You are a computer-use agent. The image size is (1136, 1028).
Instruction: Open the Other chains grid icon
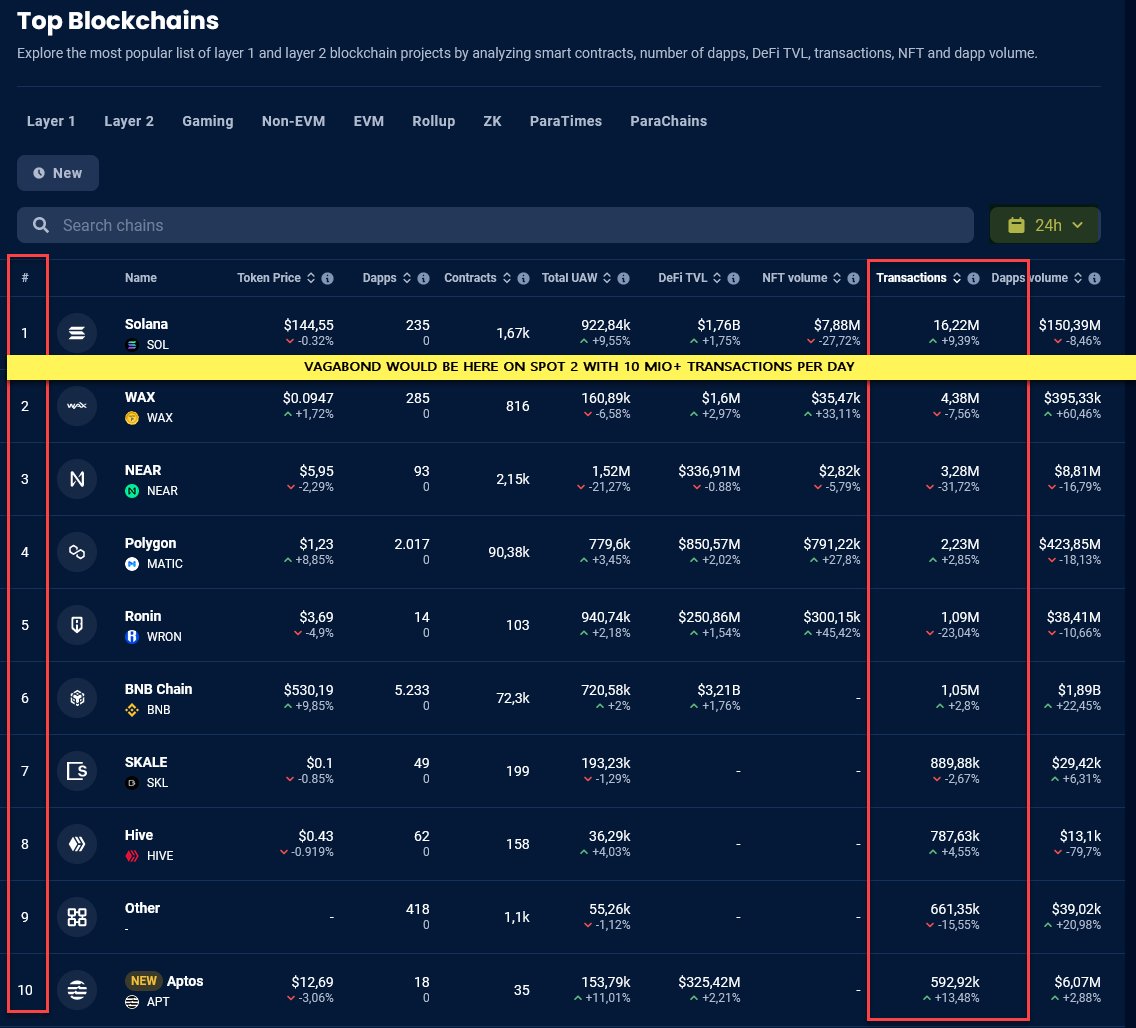pos(77,917)
